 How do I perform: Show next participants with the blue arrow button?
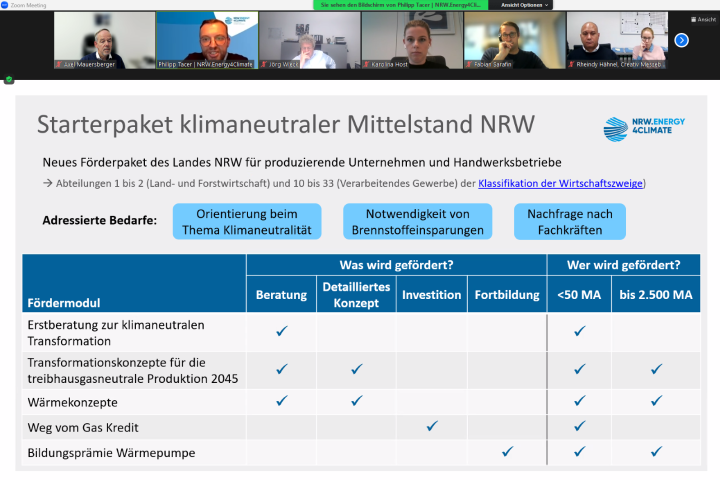[x=681, y=40]
